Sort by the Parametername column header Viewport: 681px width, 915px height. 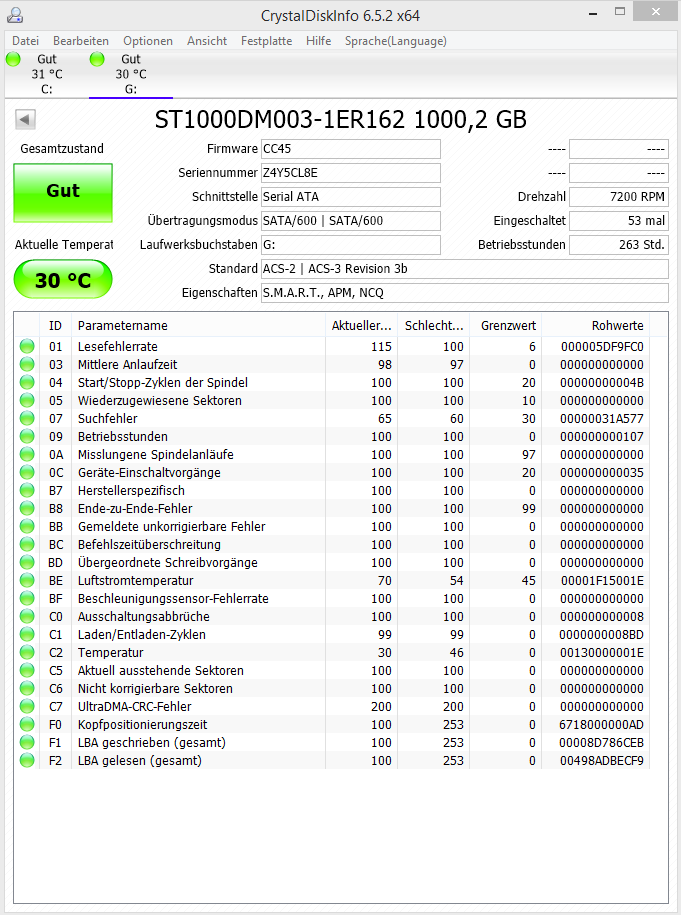pyautogui.click(x=198, y=325)
